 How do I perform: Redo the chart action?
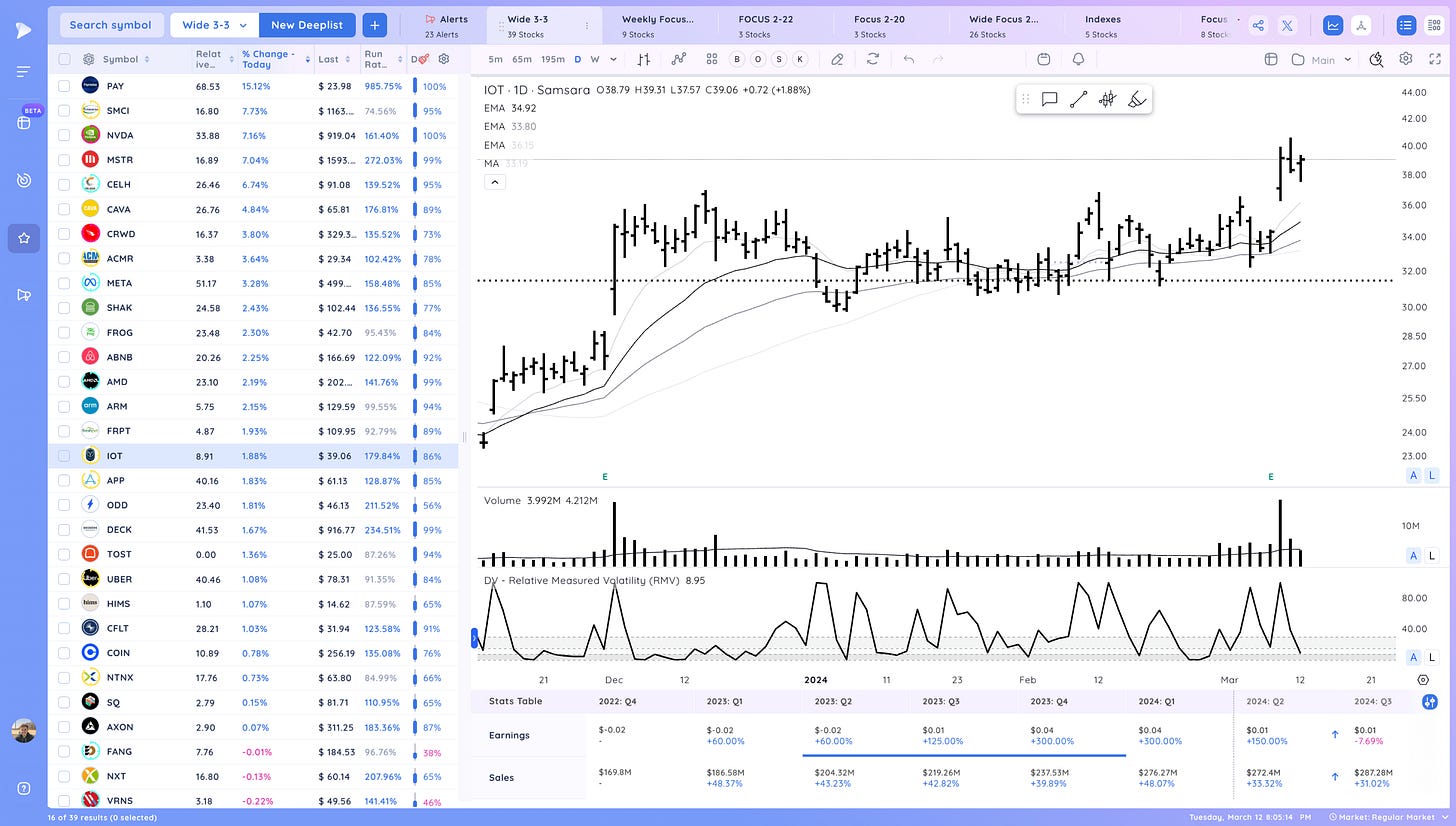(x=937, y=59)
